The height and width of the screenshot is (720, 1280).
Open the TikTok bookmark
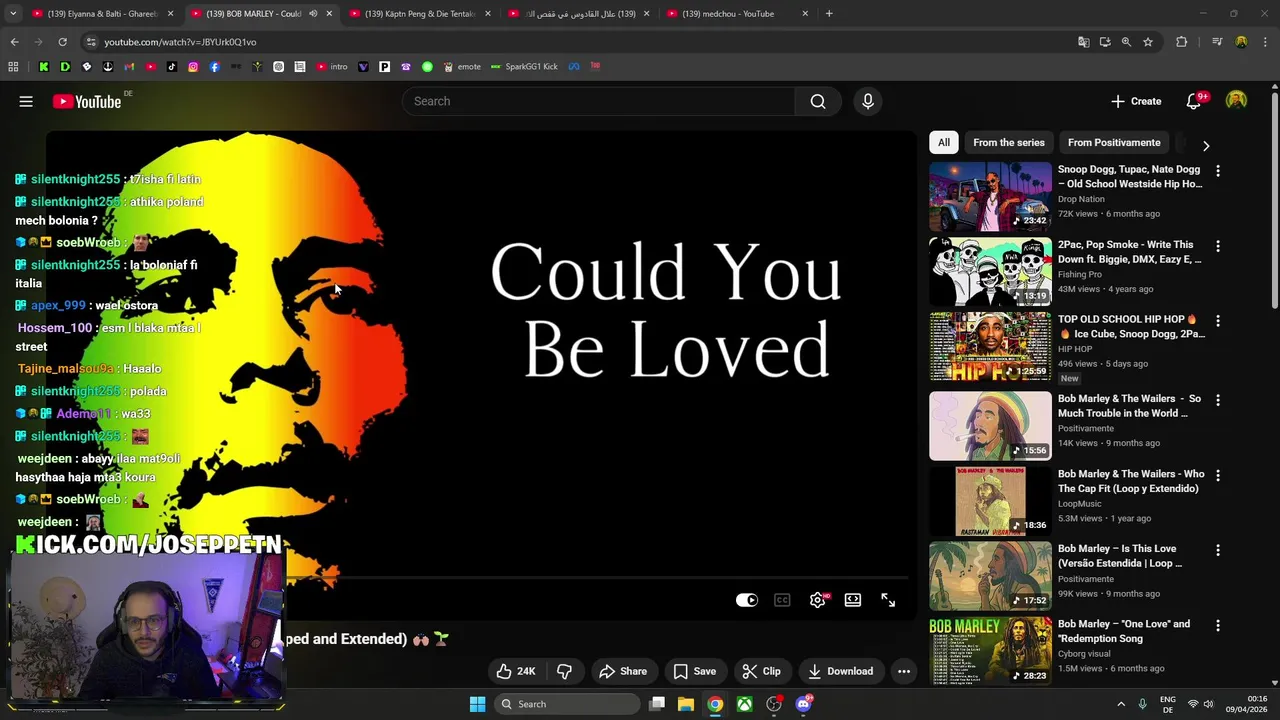tap(172, 67)
